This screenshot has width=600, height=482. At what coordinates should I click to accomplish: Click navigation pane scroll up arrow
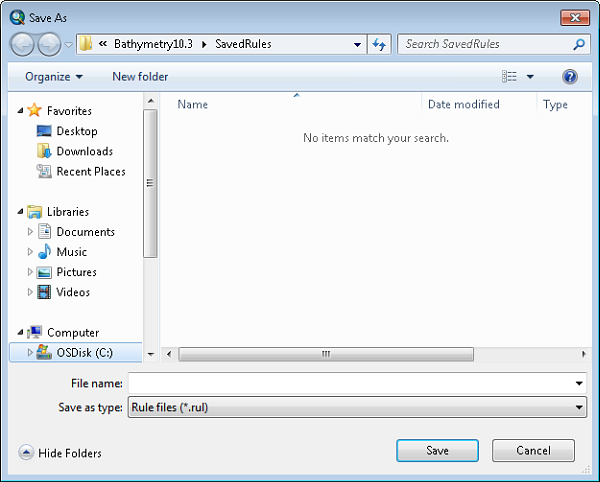point(150,101)
